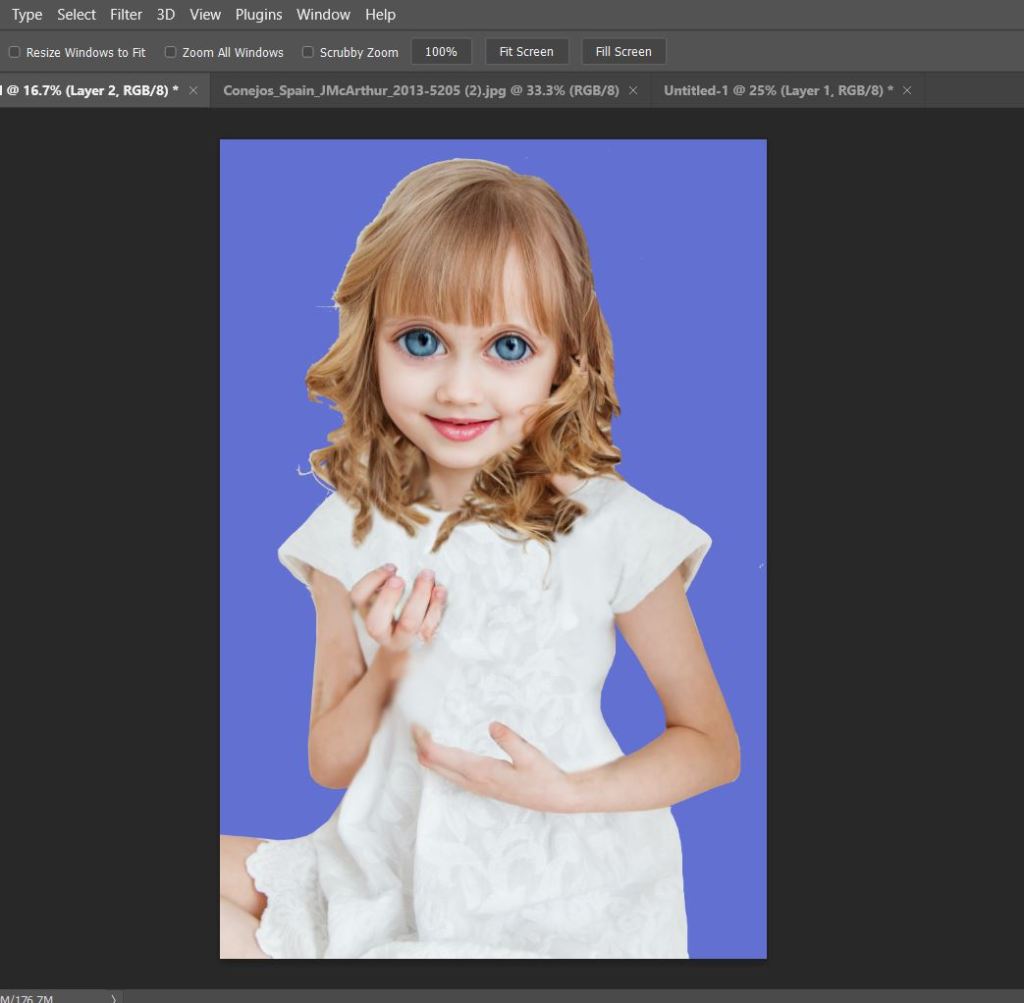Switch to the Conejos_Spain_JMcArthur document tab
The width and height of the screenshot is (1024, 1003).
(420, 90)
